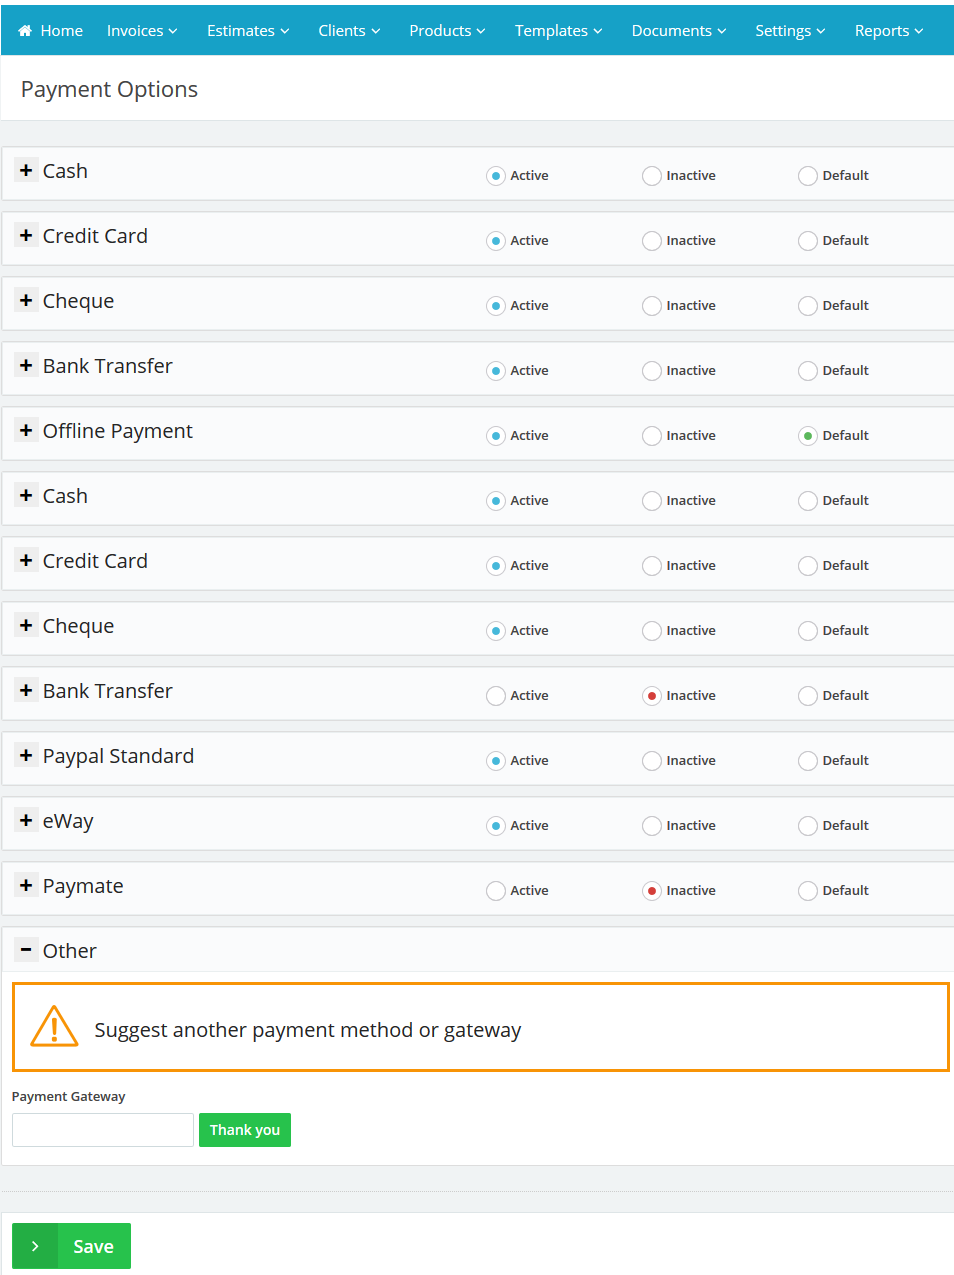954x1275 pixels.
Task: Expand the Paypal Standard plus icon
Action: click(x=26, y=755)
